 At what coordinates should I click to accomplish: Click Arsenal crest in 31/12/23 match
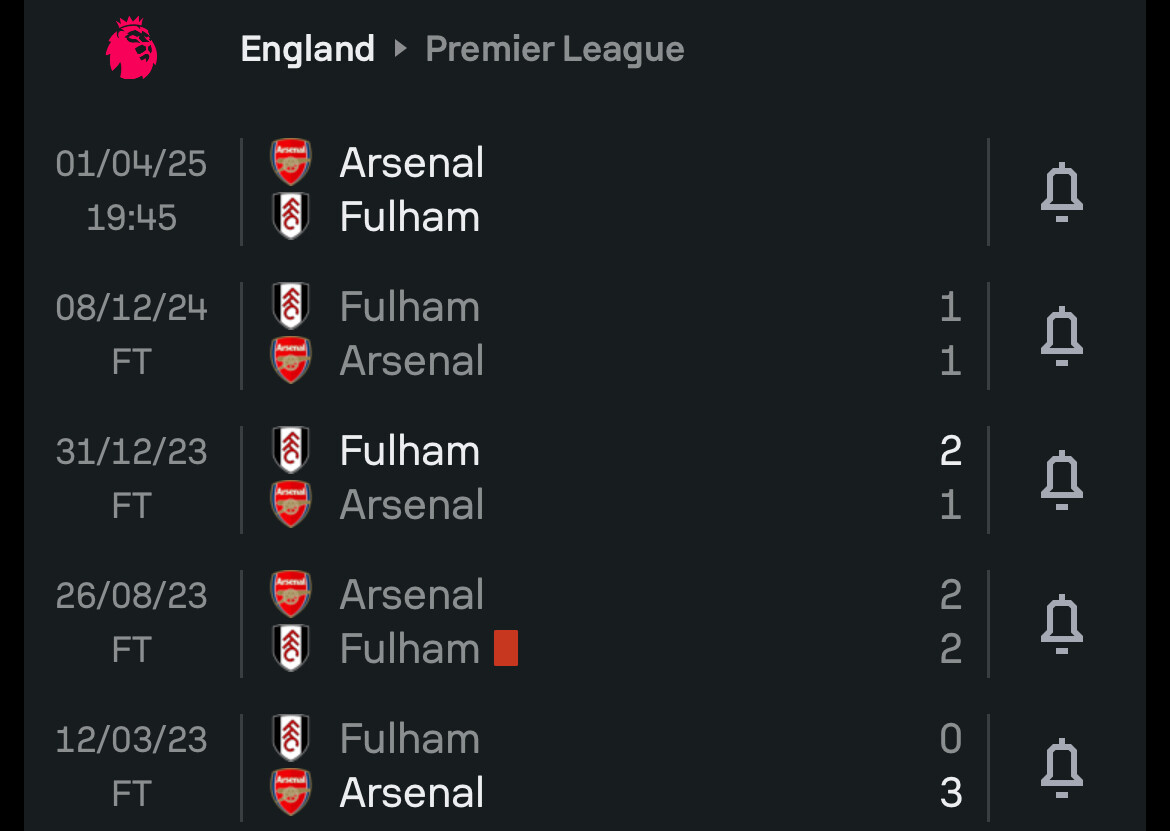(291, 504)
